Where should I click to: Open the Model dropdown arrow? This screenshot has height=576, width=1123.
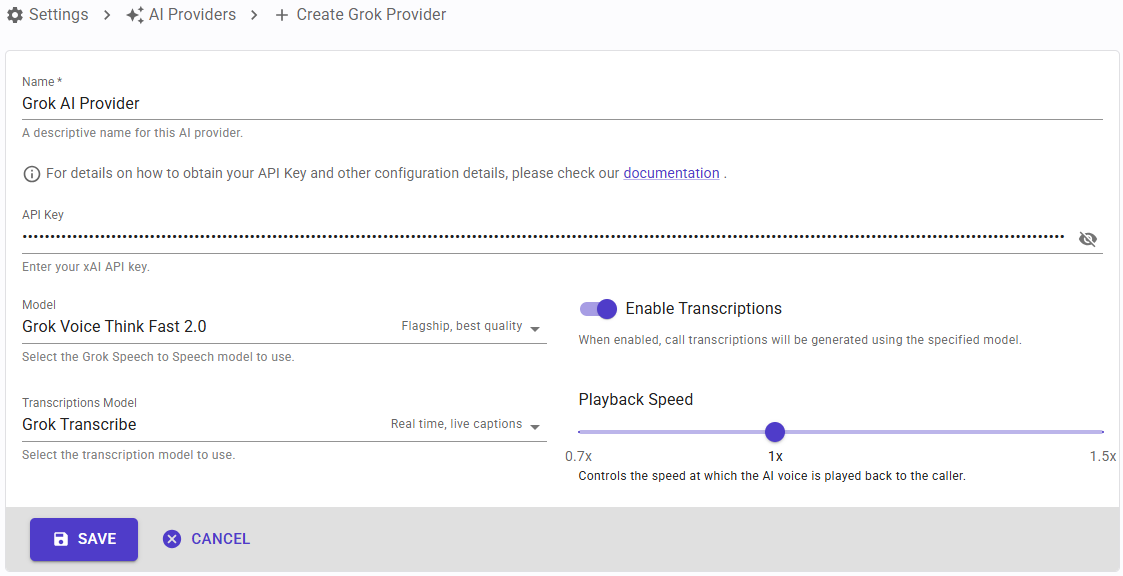(535, 328)
